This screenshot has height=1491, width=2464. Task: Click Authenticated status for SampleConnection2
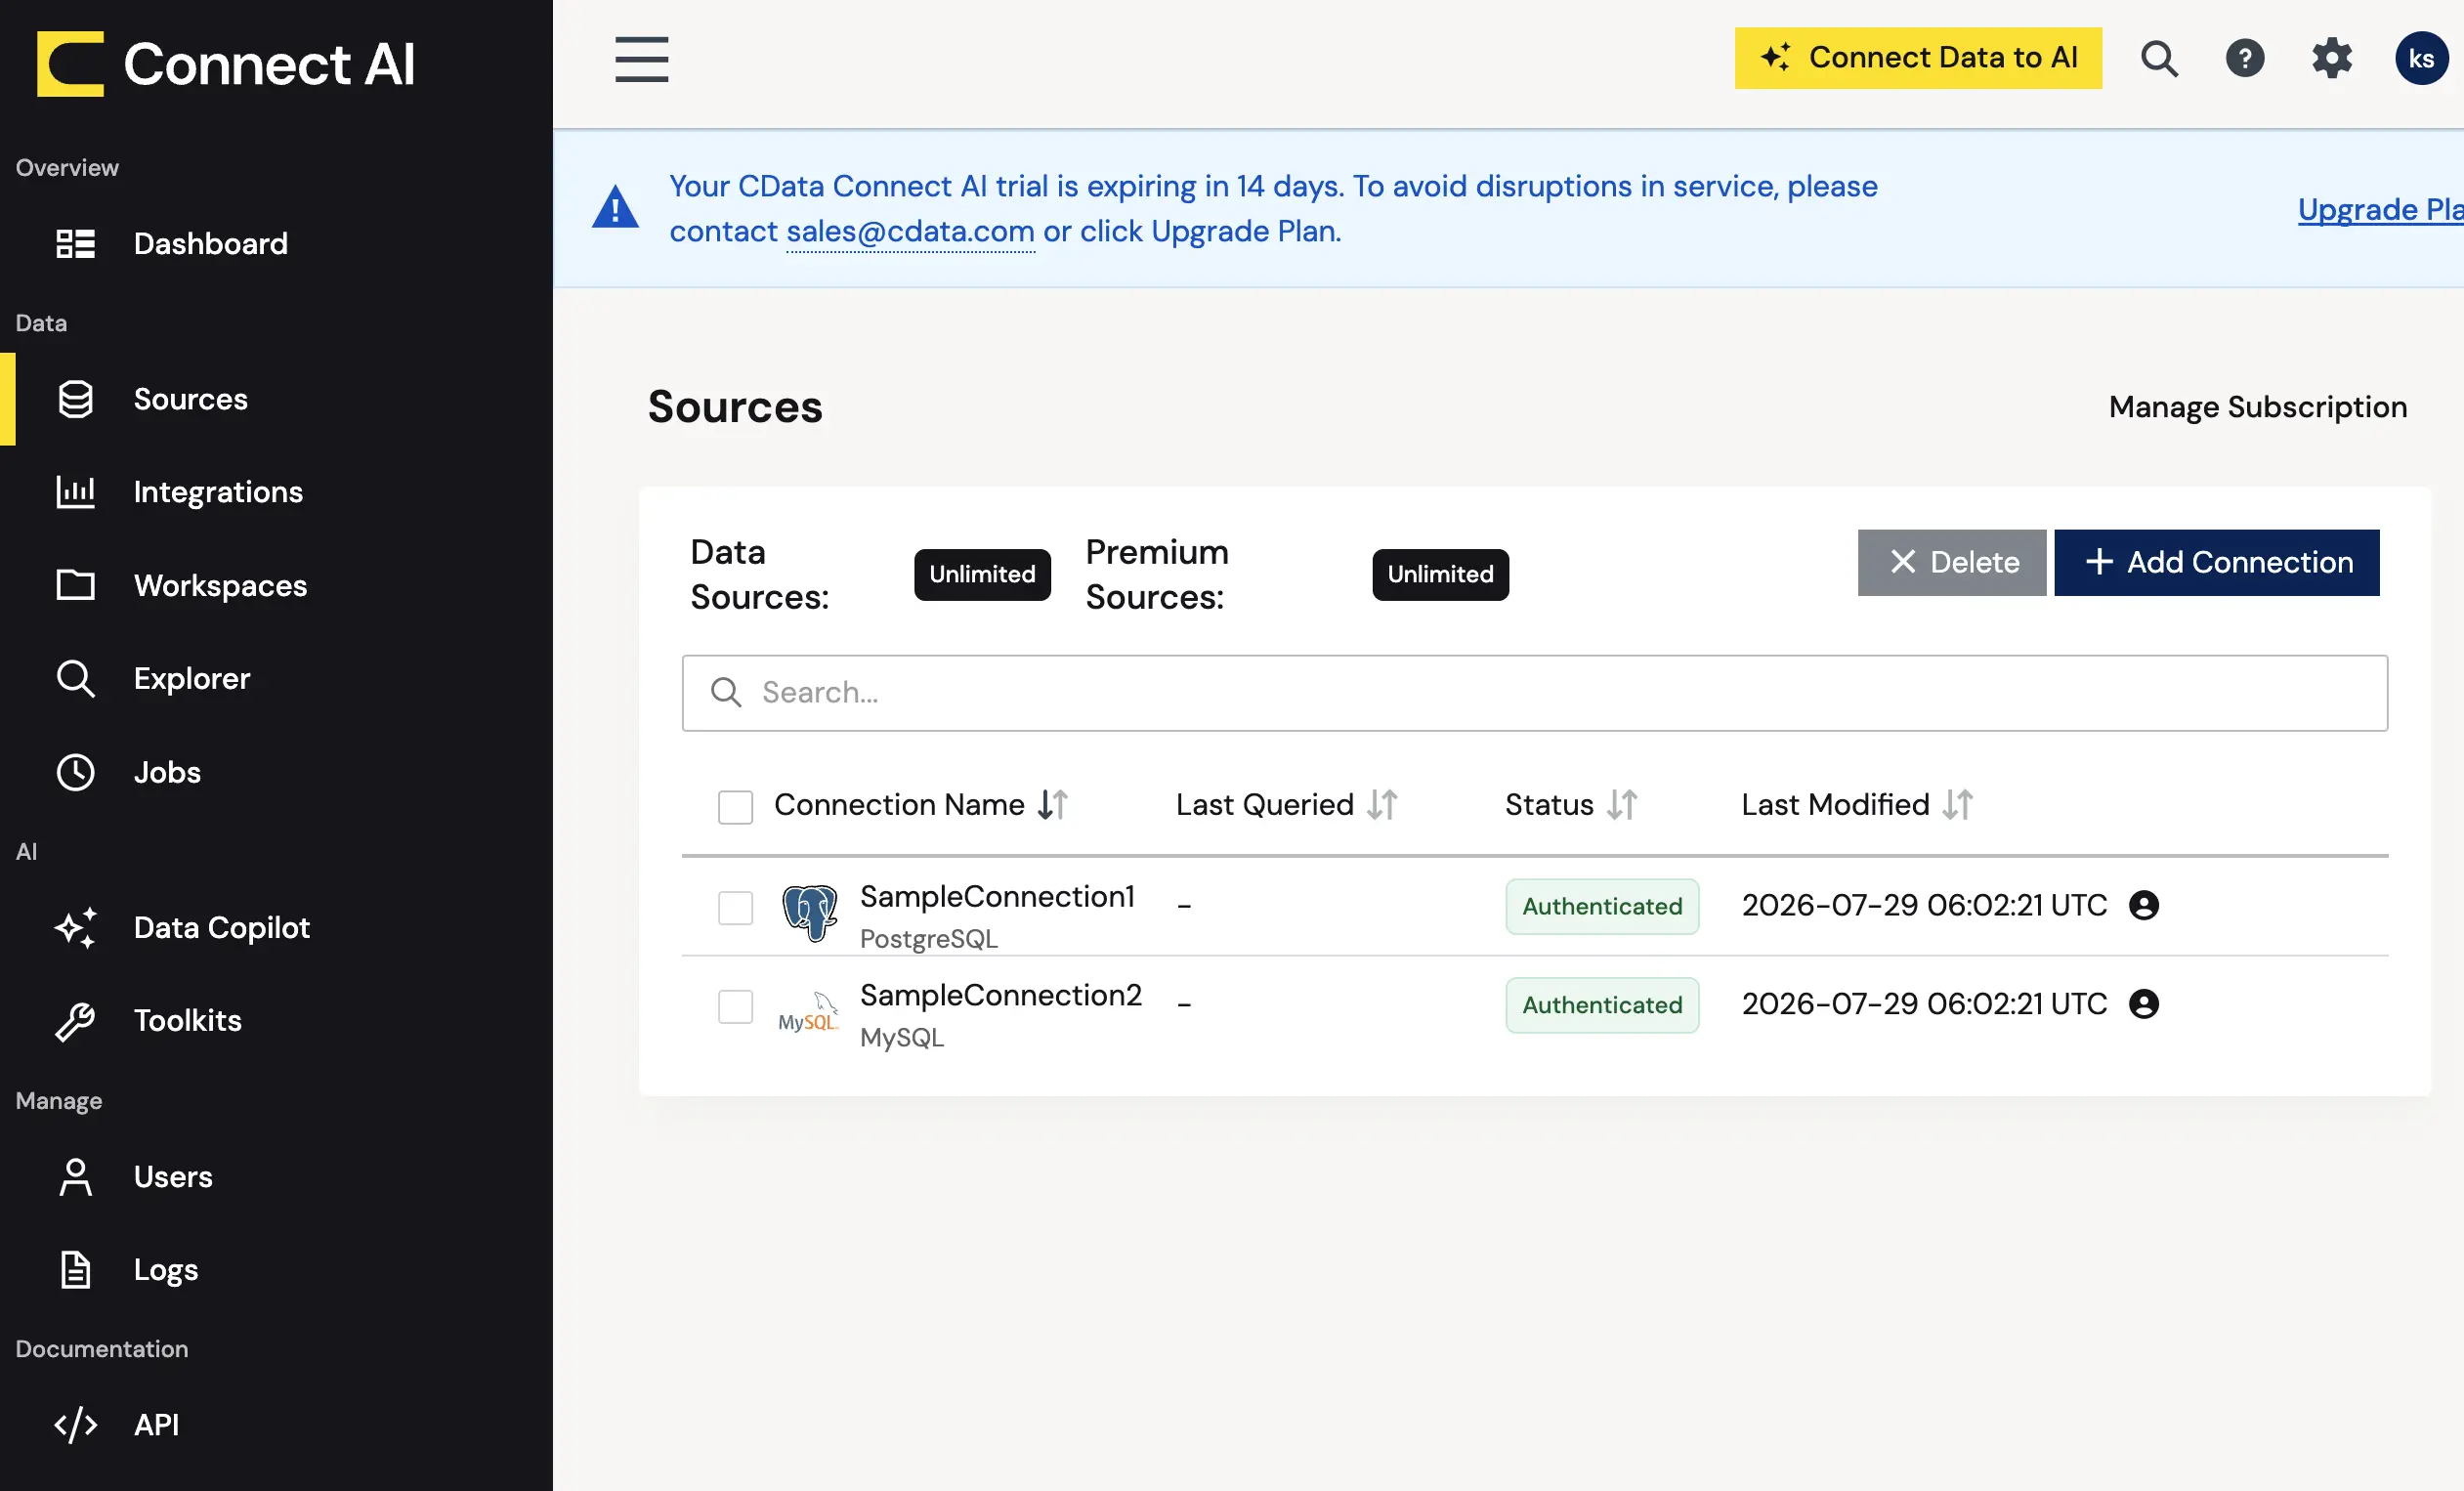click(1602, 1004)
